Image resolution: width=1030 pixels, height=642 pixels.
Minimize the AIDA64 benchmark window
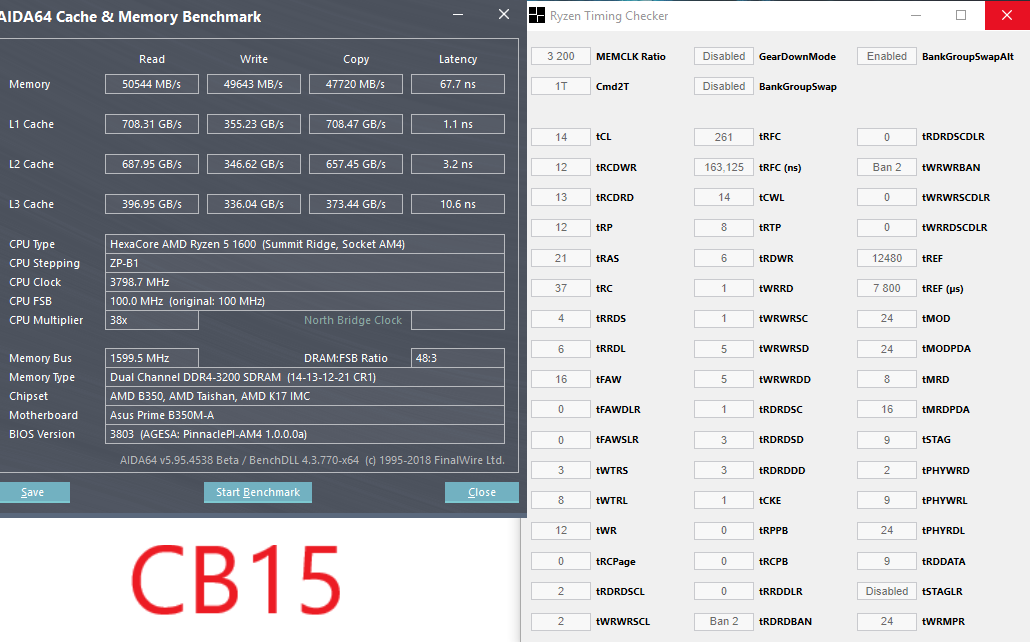458,14
